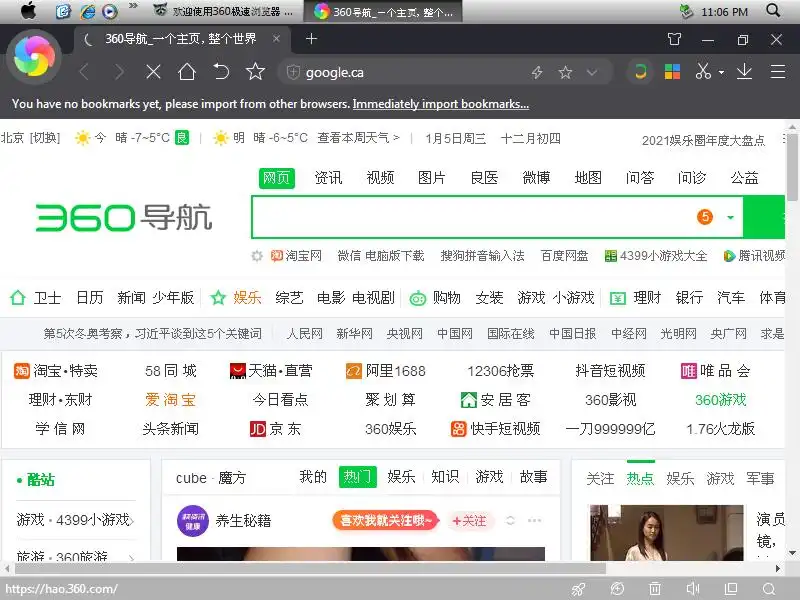Viewport: 800px width, 600px height.
Task: Select the 知识 tab in cube 魔方
Action: pos(445,477)
